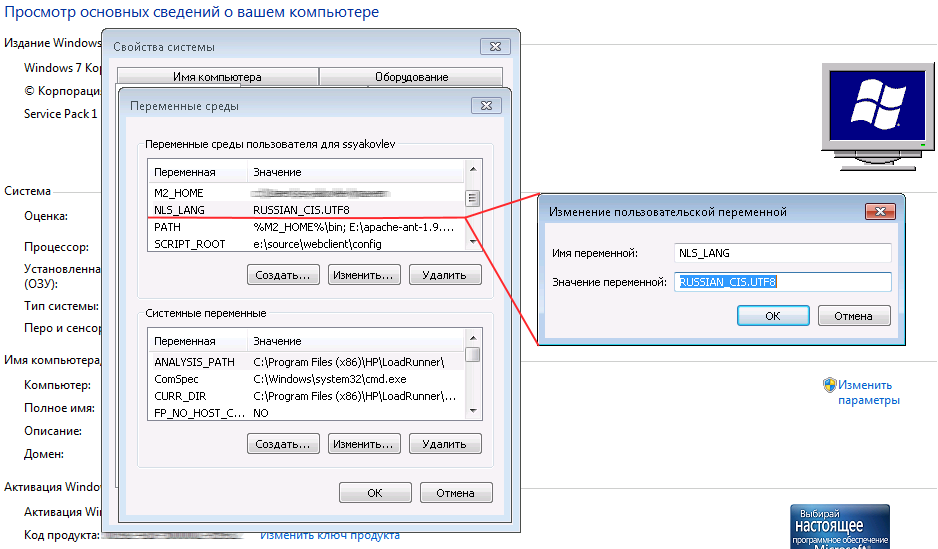Click Изменить under user variables
Image resolution: width=938 pixels, height=549 pixels.
tap(364, 275)
